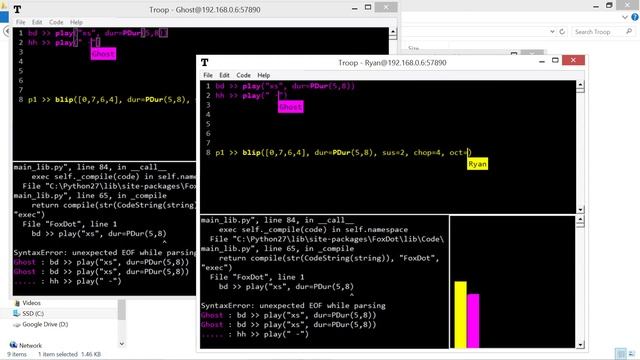Click scroll down arrow of Ryan console pane
Viewport: 640px width, 360px height.
click(x=580, y=345)
